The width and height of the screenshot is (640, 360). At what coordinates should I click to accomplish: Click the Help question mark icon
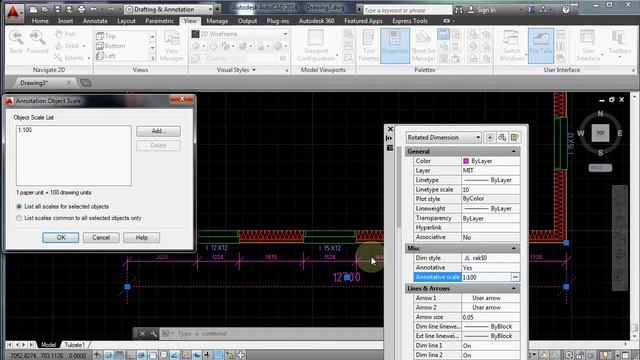566,9
